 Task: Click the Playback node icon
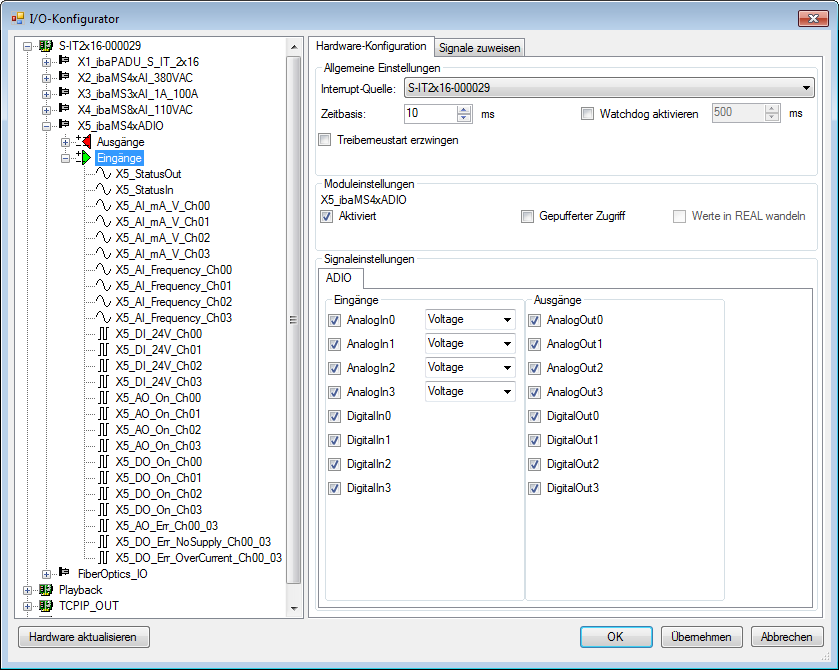(46, 590)
